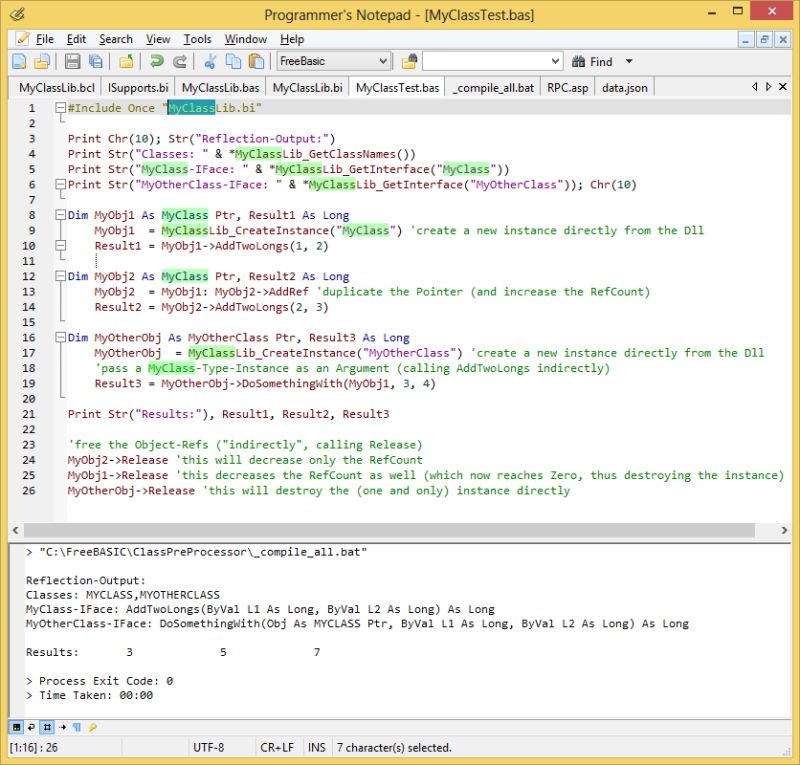
Task: Switch to the MyClassLib.bi tab
Action: [x=307, y=88]
